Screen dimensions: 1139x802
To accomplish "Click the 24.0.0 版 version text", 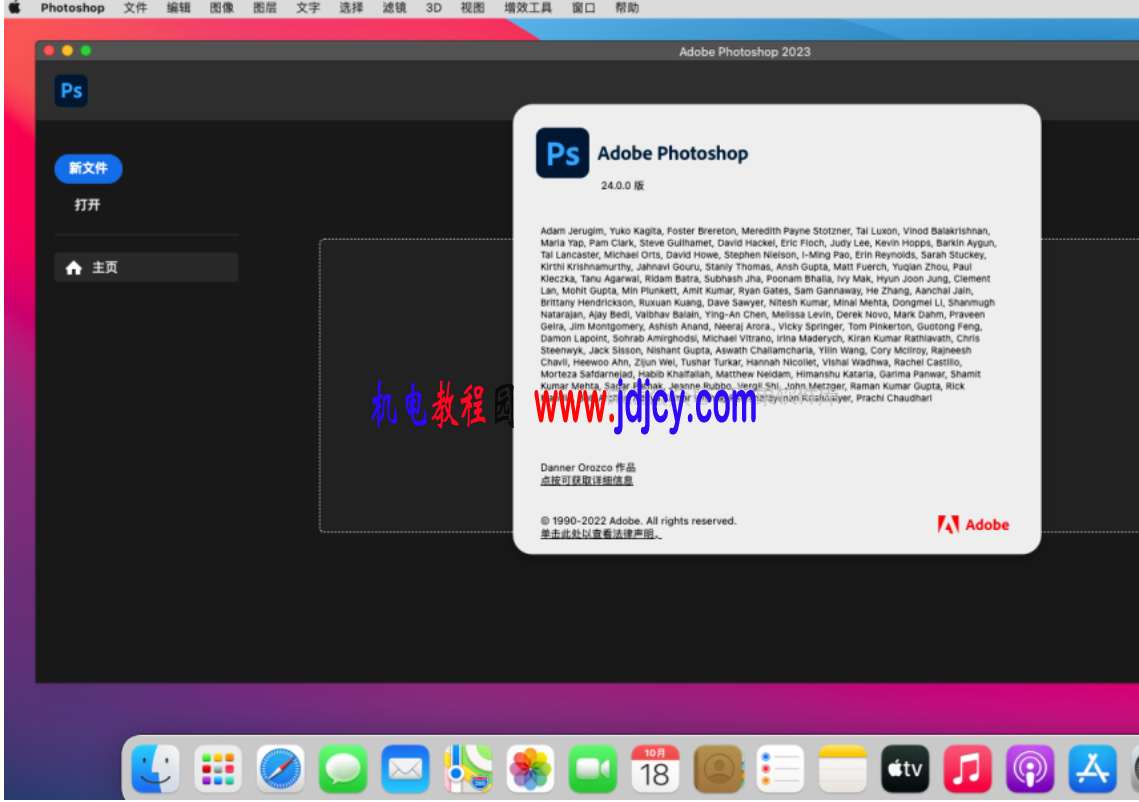I will pyautogui.click(x=623, y=185).
